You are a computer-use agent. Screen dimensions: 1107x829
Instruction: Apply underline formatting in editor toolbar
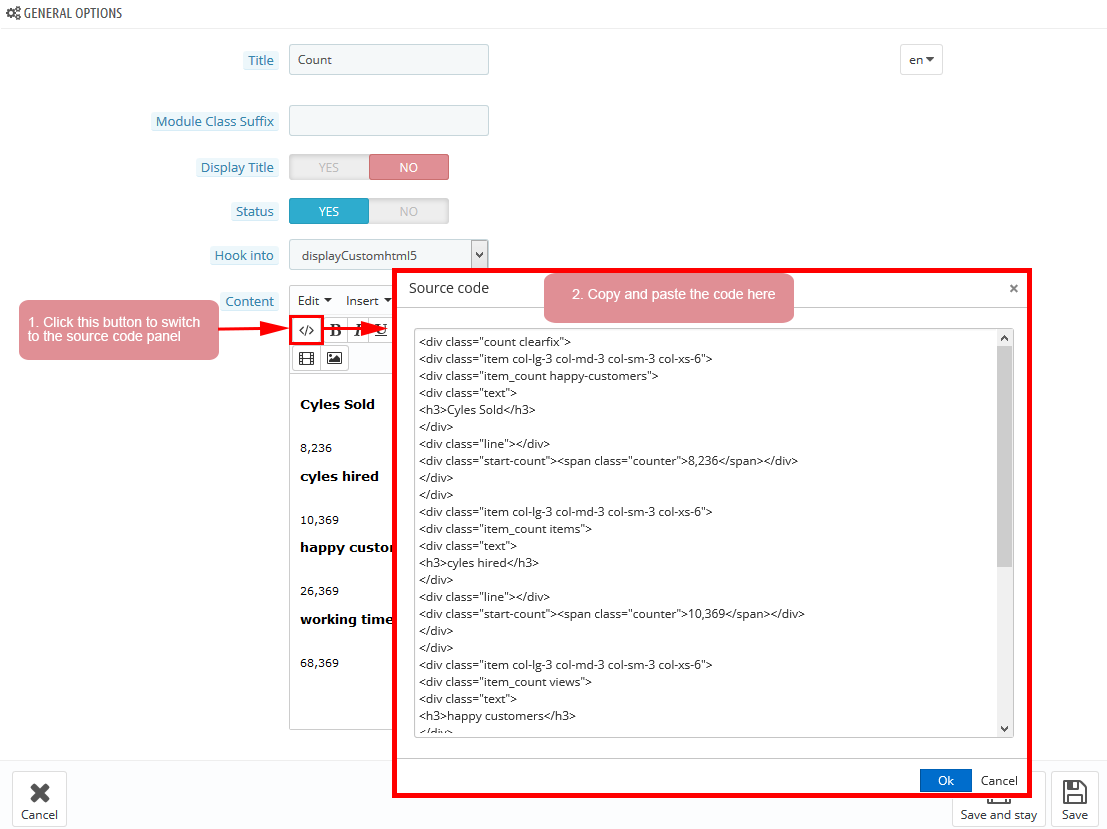[x=381, y=330]
